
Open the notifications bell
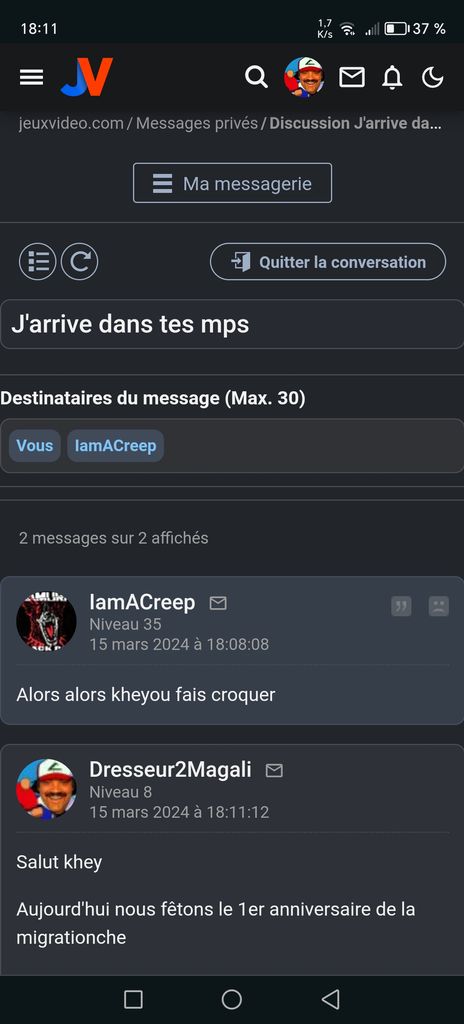[392, 78]
